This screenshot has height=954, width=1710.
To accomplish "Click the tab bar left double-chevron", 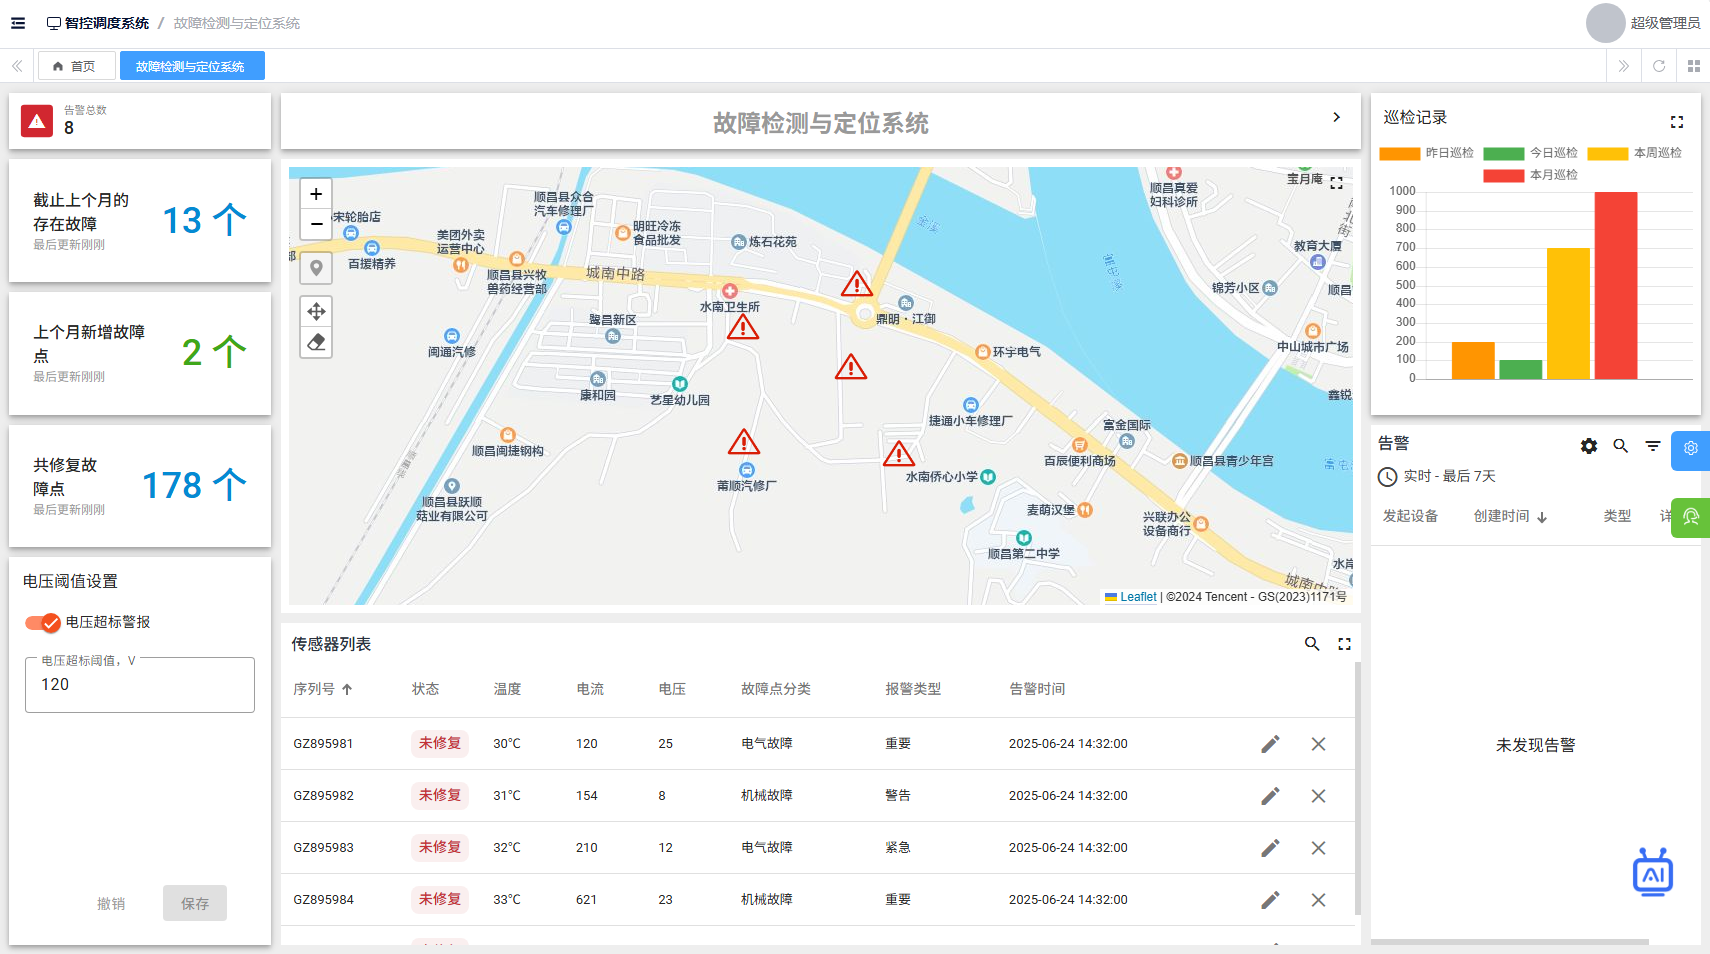I will [17, 66].
